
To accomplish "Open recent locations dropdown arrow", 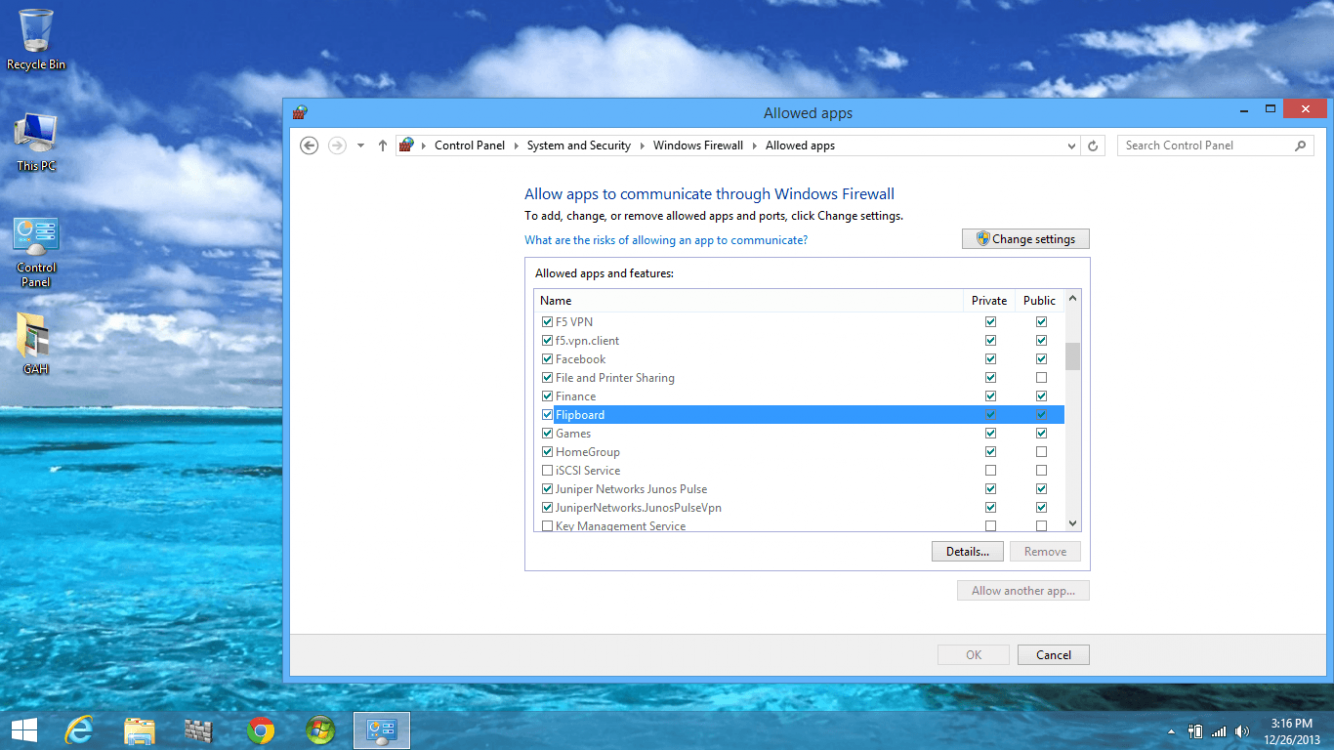I will 360,146.
